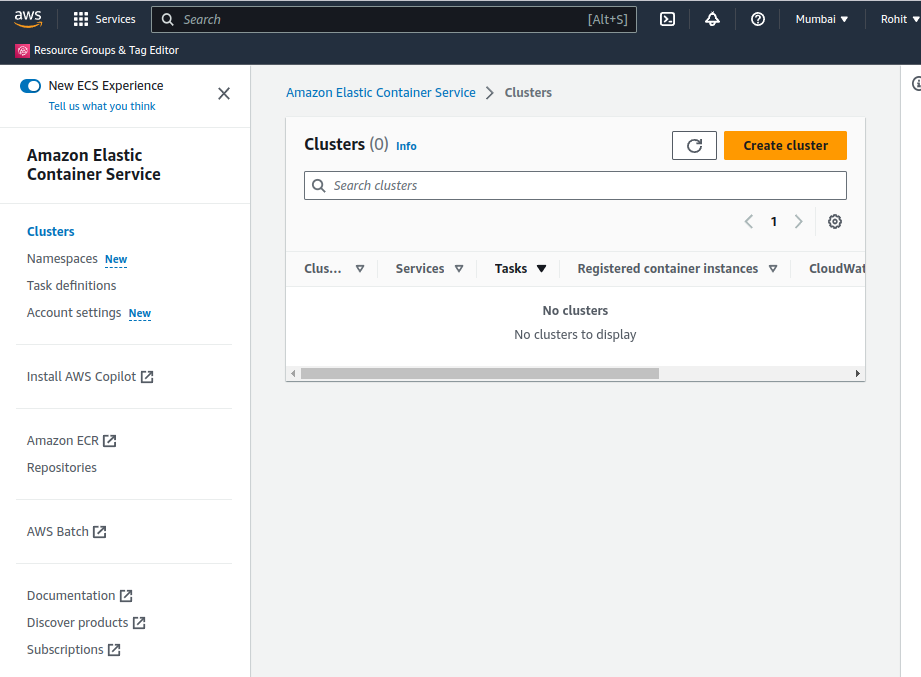Launch the CloudShell terminal icon
The image size is (921, 677).
coord(667,19)
